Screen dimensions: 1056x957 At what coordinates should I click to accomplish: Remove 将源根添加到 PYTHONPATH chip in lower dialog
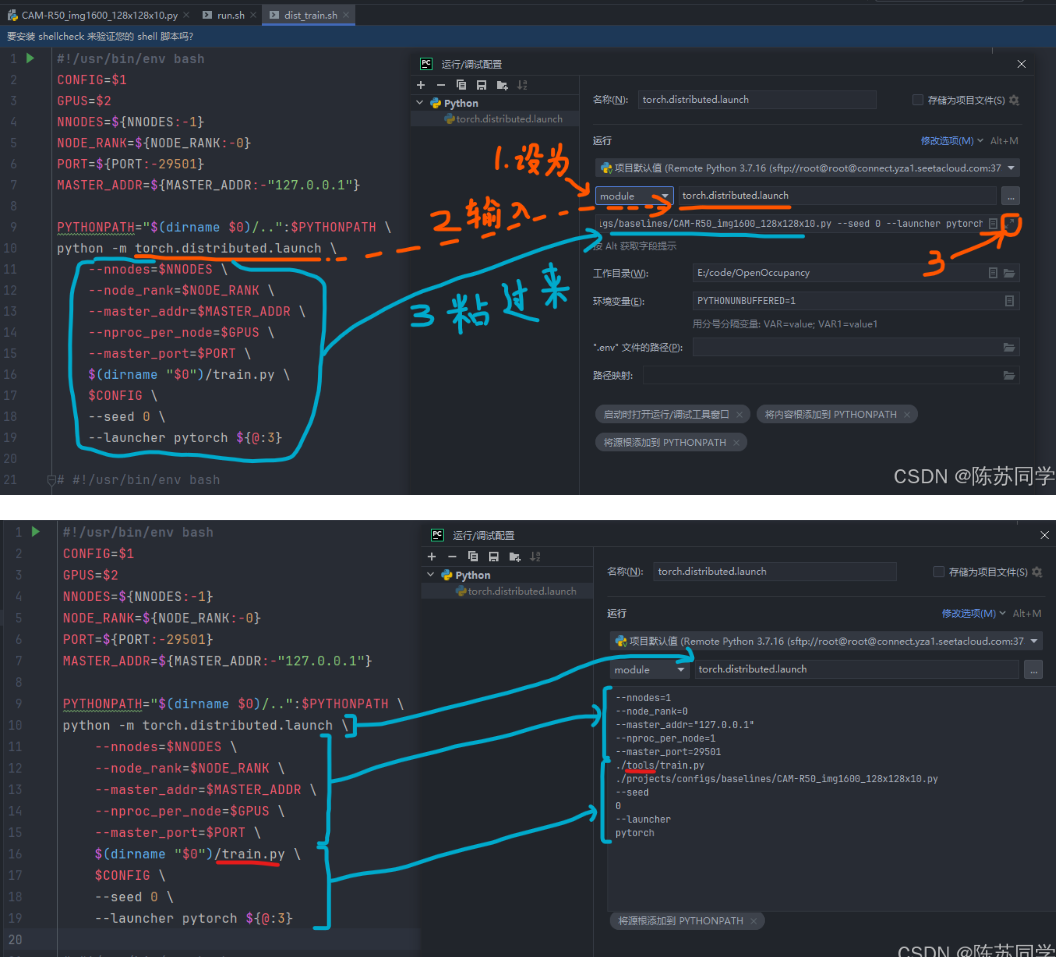click(754, 921)
